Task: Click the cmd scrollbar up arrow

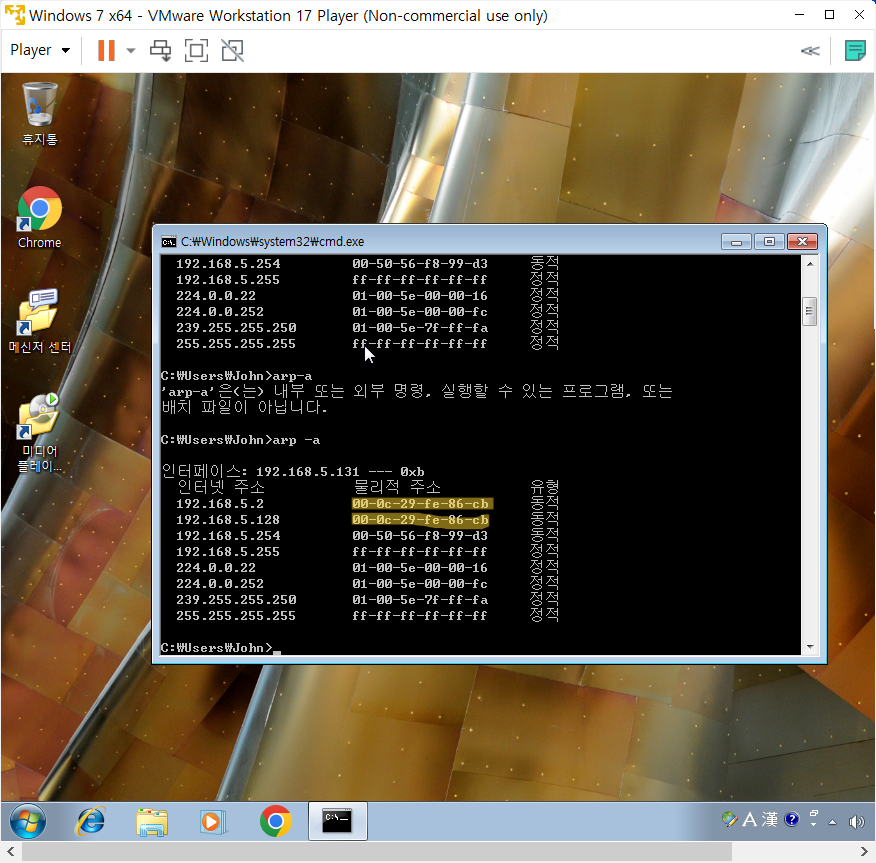Action: coord(810,264)
